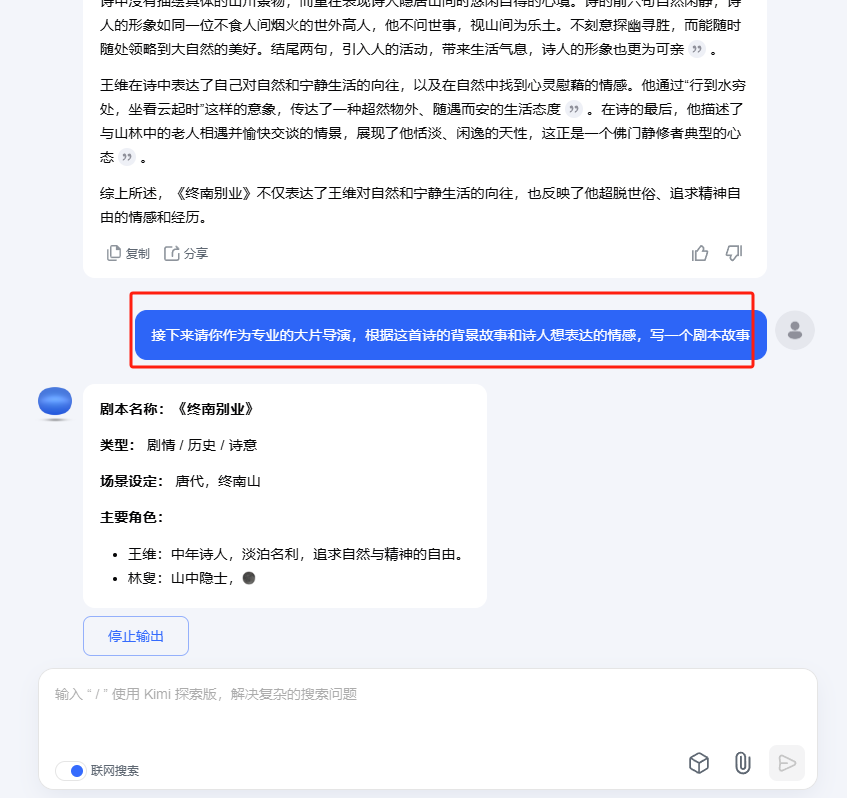Image resolution: width=847 pixels, height=798 pixels.
Task: Open citation quote mark after 更为可亲
Action: pyautogui.click(x=697, y=50)
